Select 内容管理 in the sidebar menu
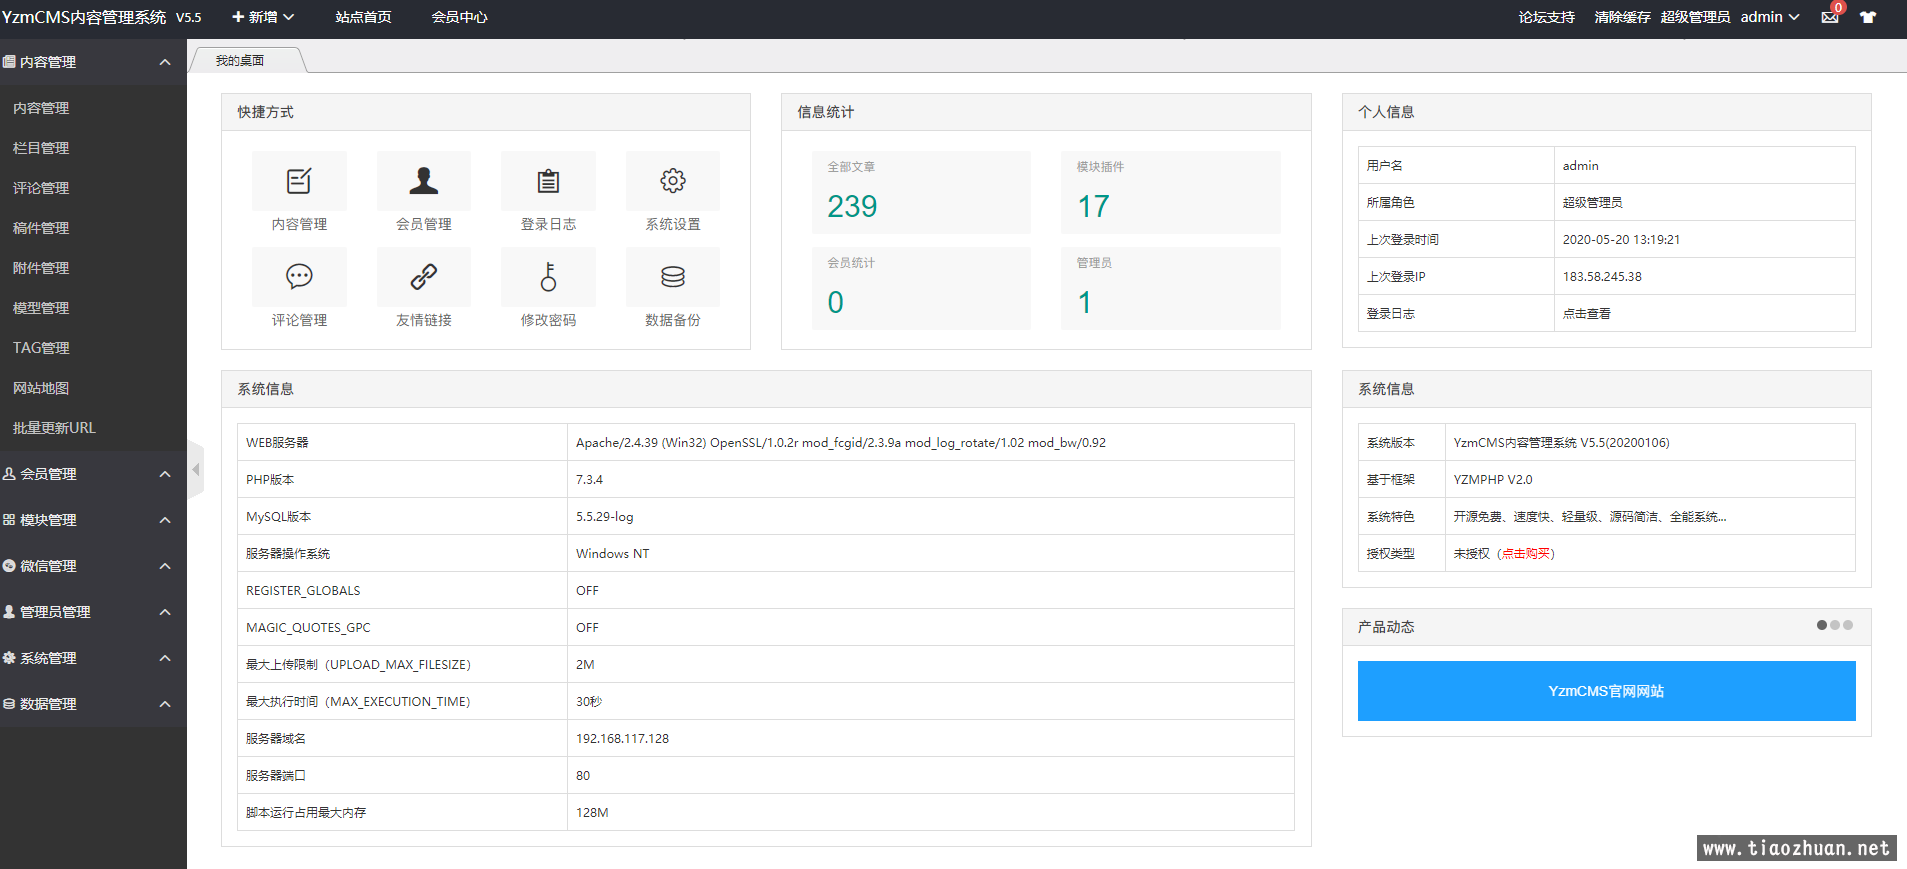 (x=41, y=108)
